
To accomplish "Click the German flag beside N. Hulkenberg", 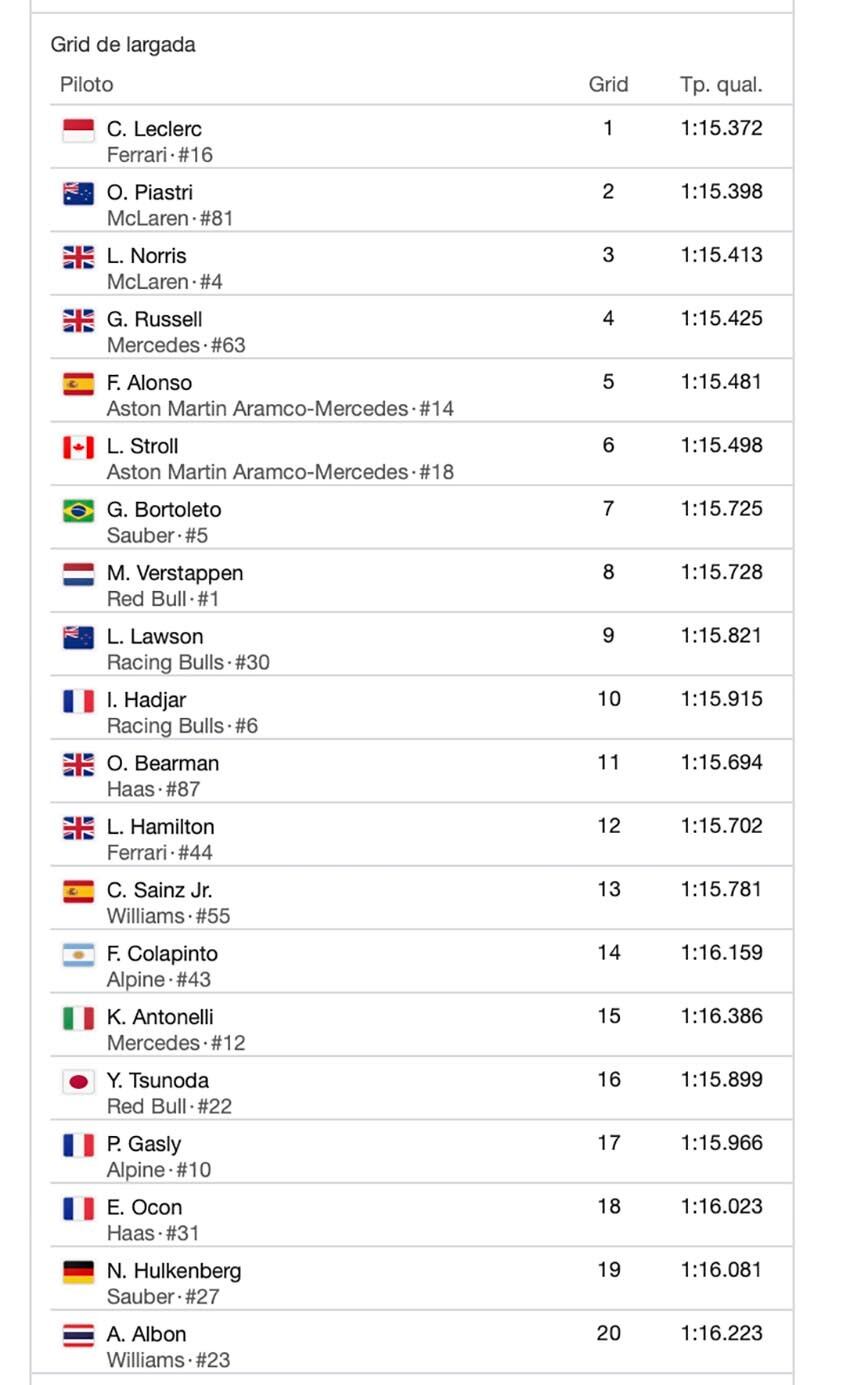I will [78, 1272].
